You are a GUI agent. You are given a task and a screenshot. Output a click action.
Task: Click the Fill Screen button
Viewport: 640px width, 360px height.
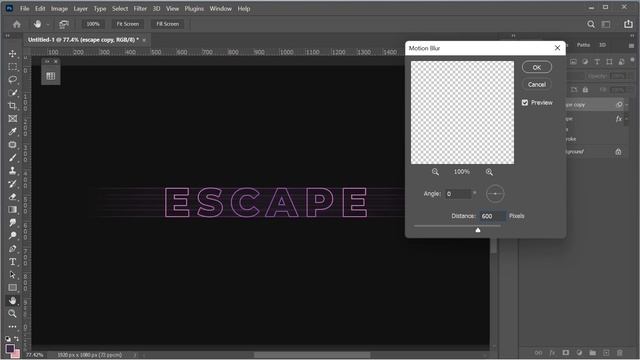167,24
